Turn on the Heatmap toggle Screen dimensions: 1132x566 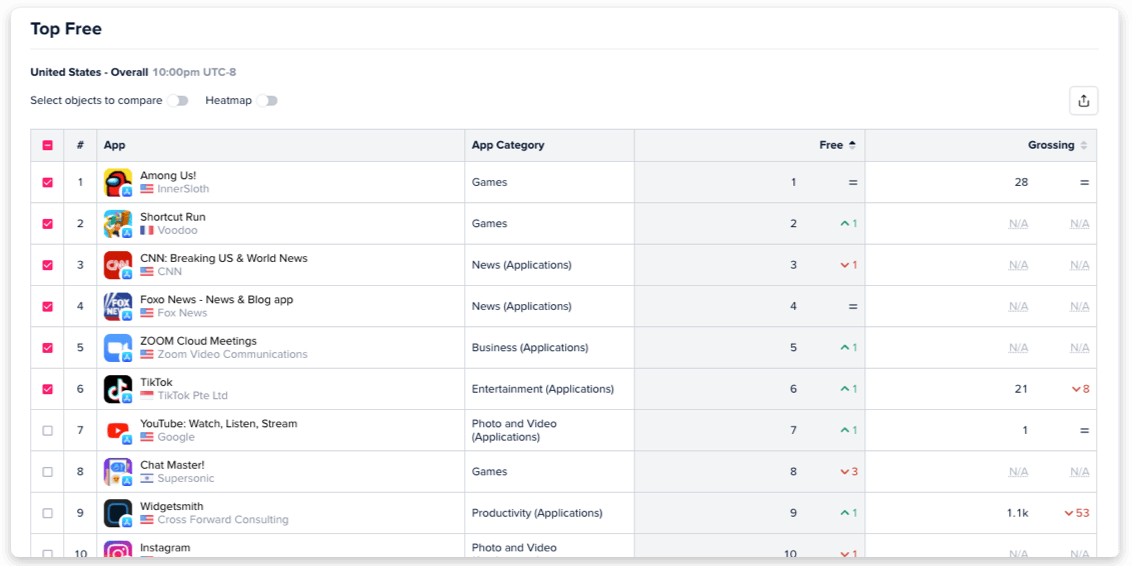(267, 101)
